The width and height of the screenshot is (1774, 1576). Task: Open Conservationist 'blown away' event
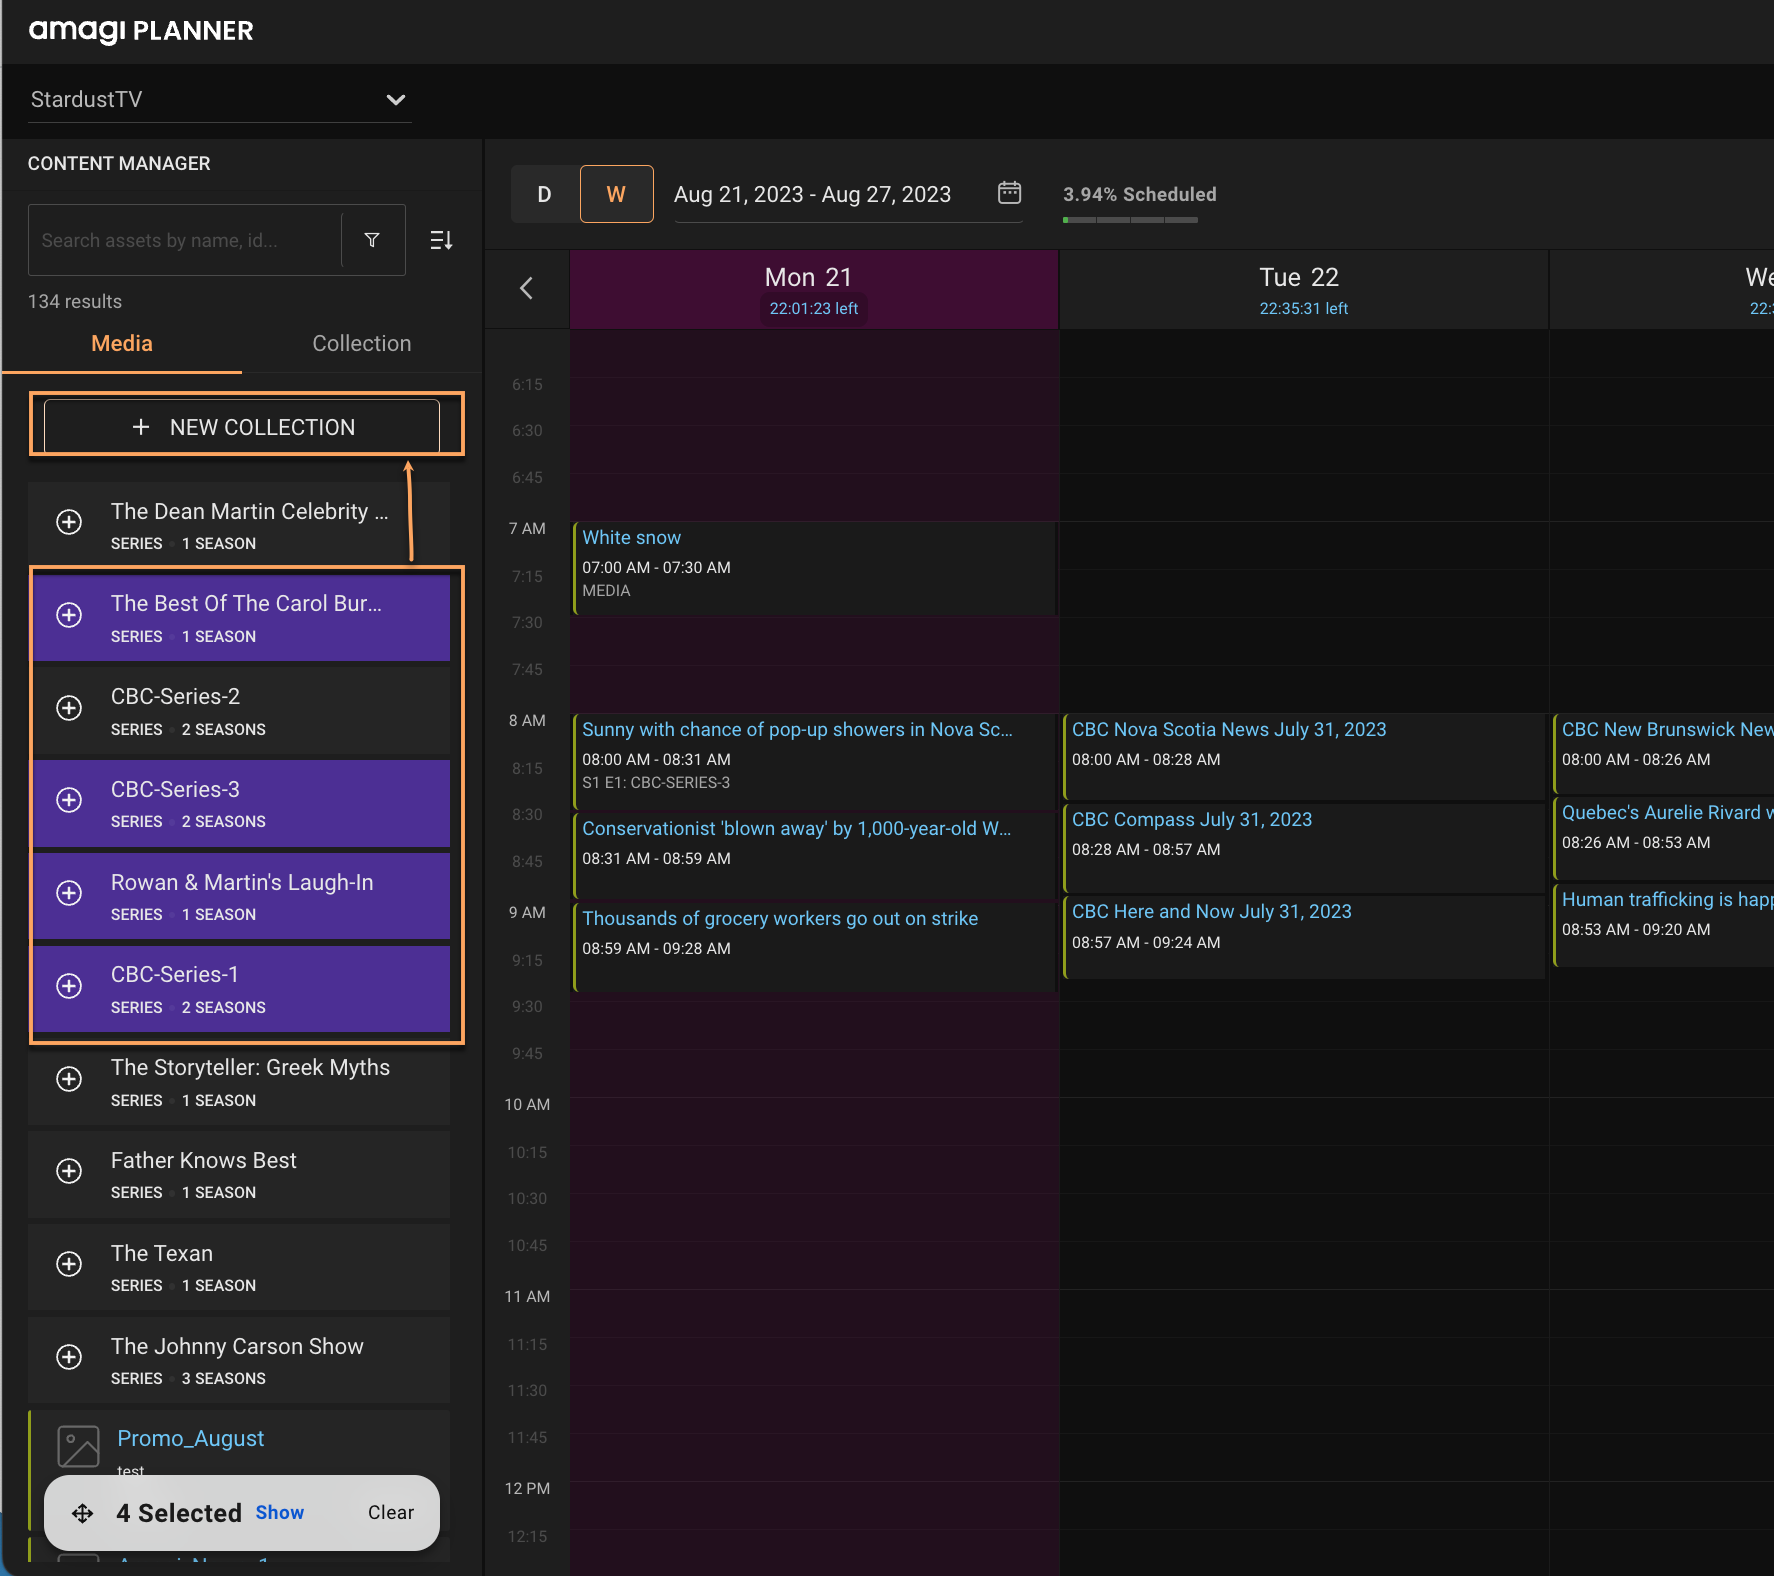click(x=814, y=855)
